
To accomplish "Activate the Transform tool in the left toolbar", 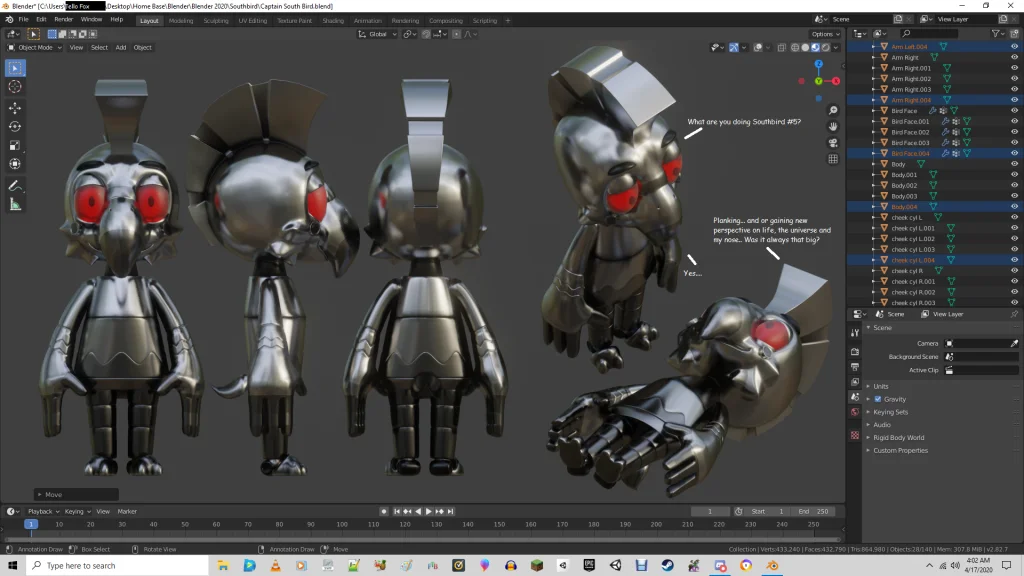I will tap(15, 165).
